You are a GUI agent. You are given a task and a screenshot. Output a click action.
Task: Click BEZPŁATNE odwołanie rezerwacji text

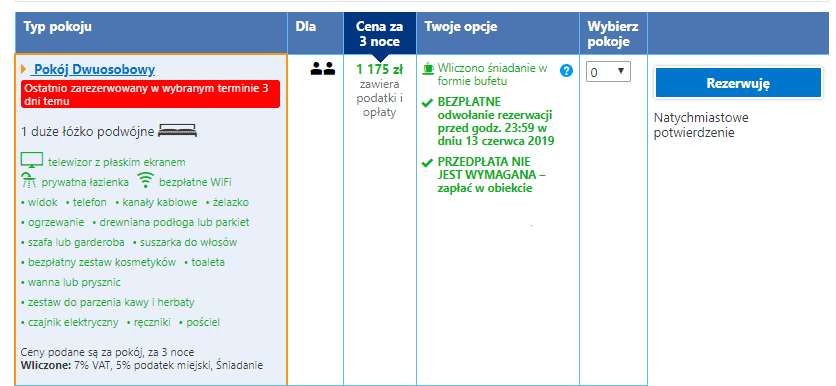[x=496, y=122]
